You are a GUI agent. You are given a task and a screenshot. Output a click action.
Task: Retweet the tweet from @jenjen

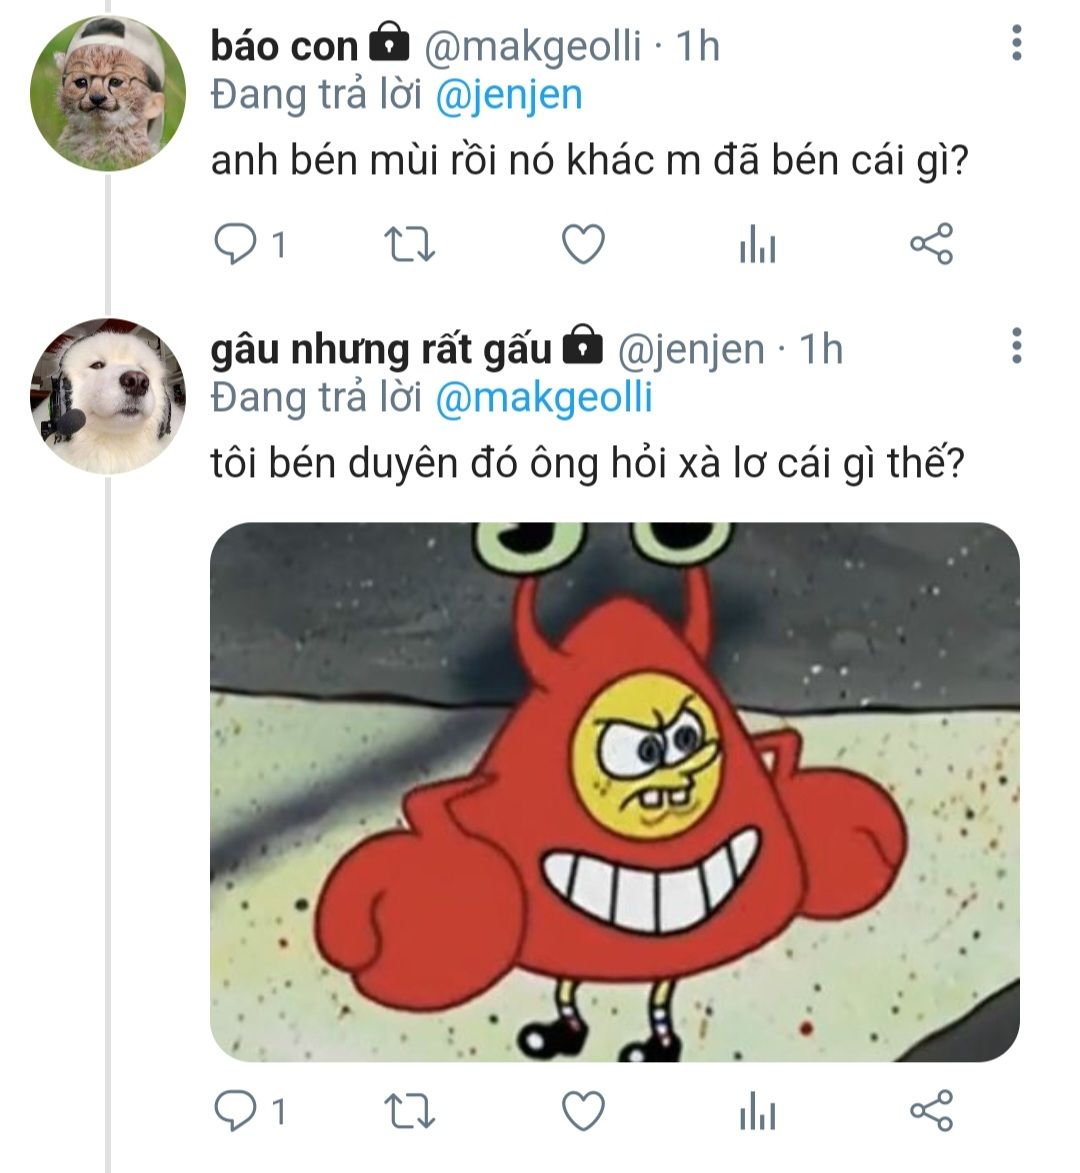[410, 1111]
